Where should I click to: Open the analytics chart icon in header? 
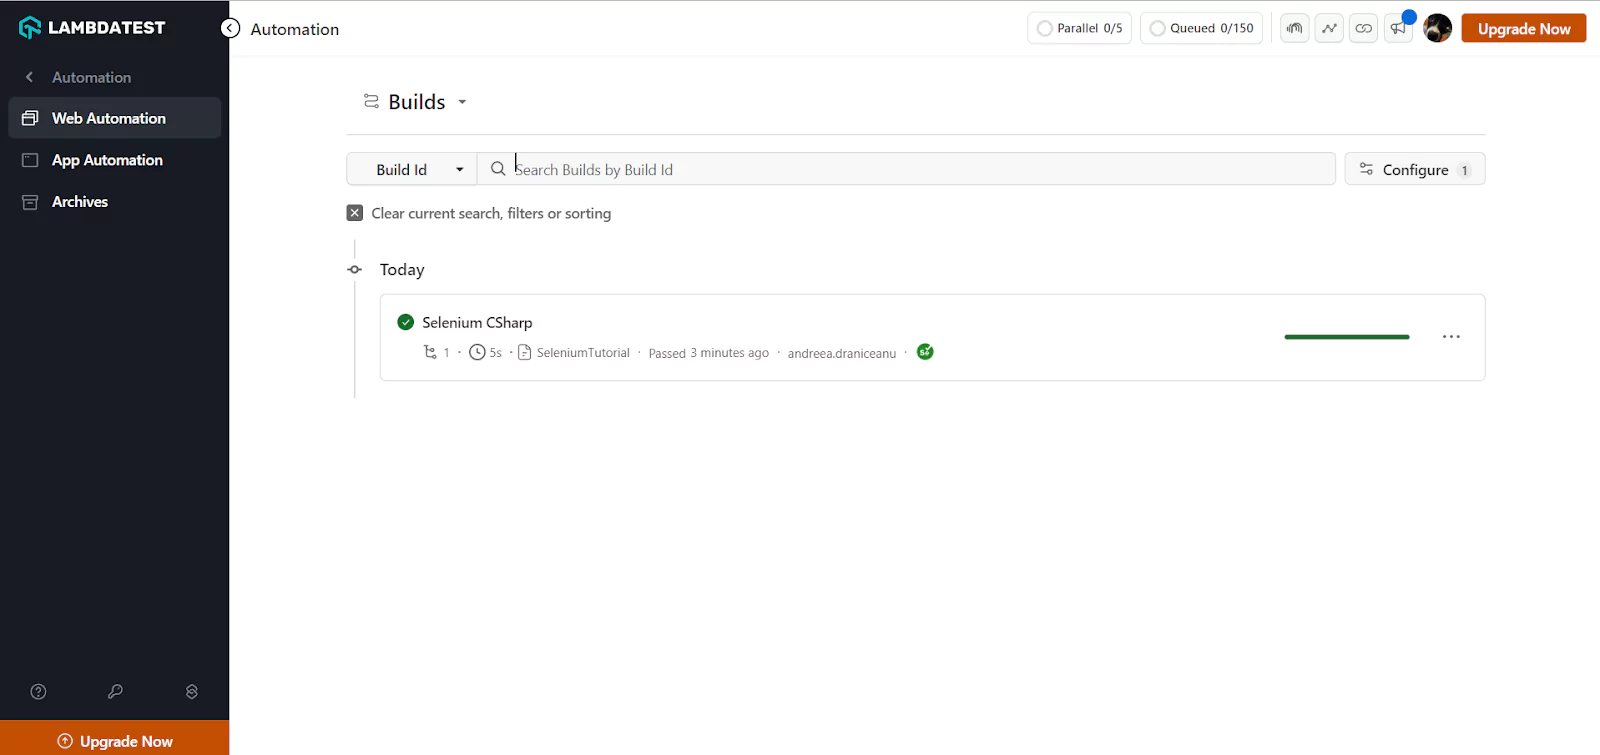click(x=1329, y=28)
